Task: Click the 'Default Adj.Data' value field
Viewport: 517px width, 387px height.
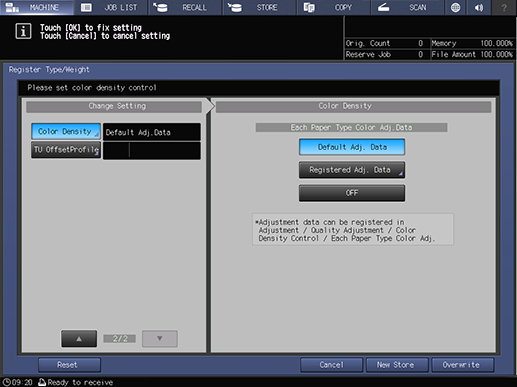Action: click(152, 132)
